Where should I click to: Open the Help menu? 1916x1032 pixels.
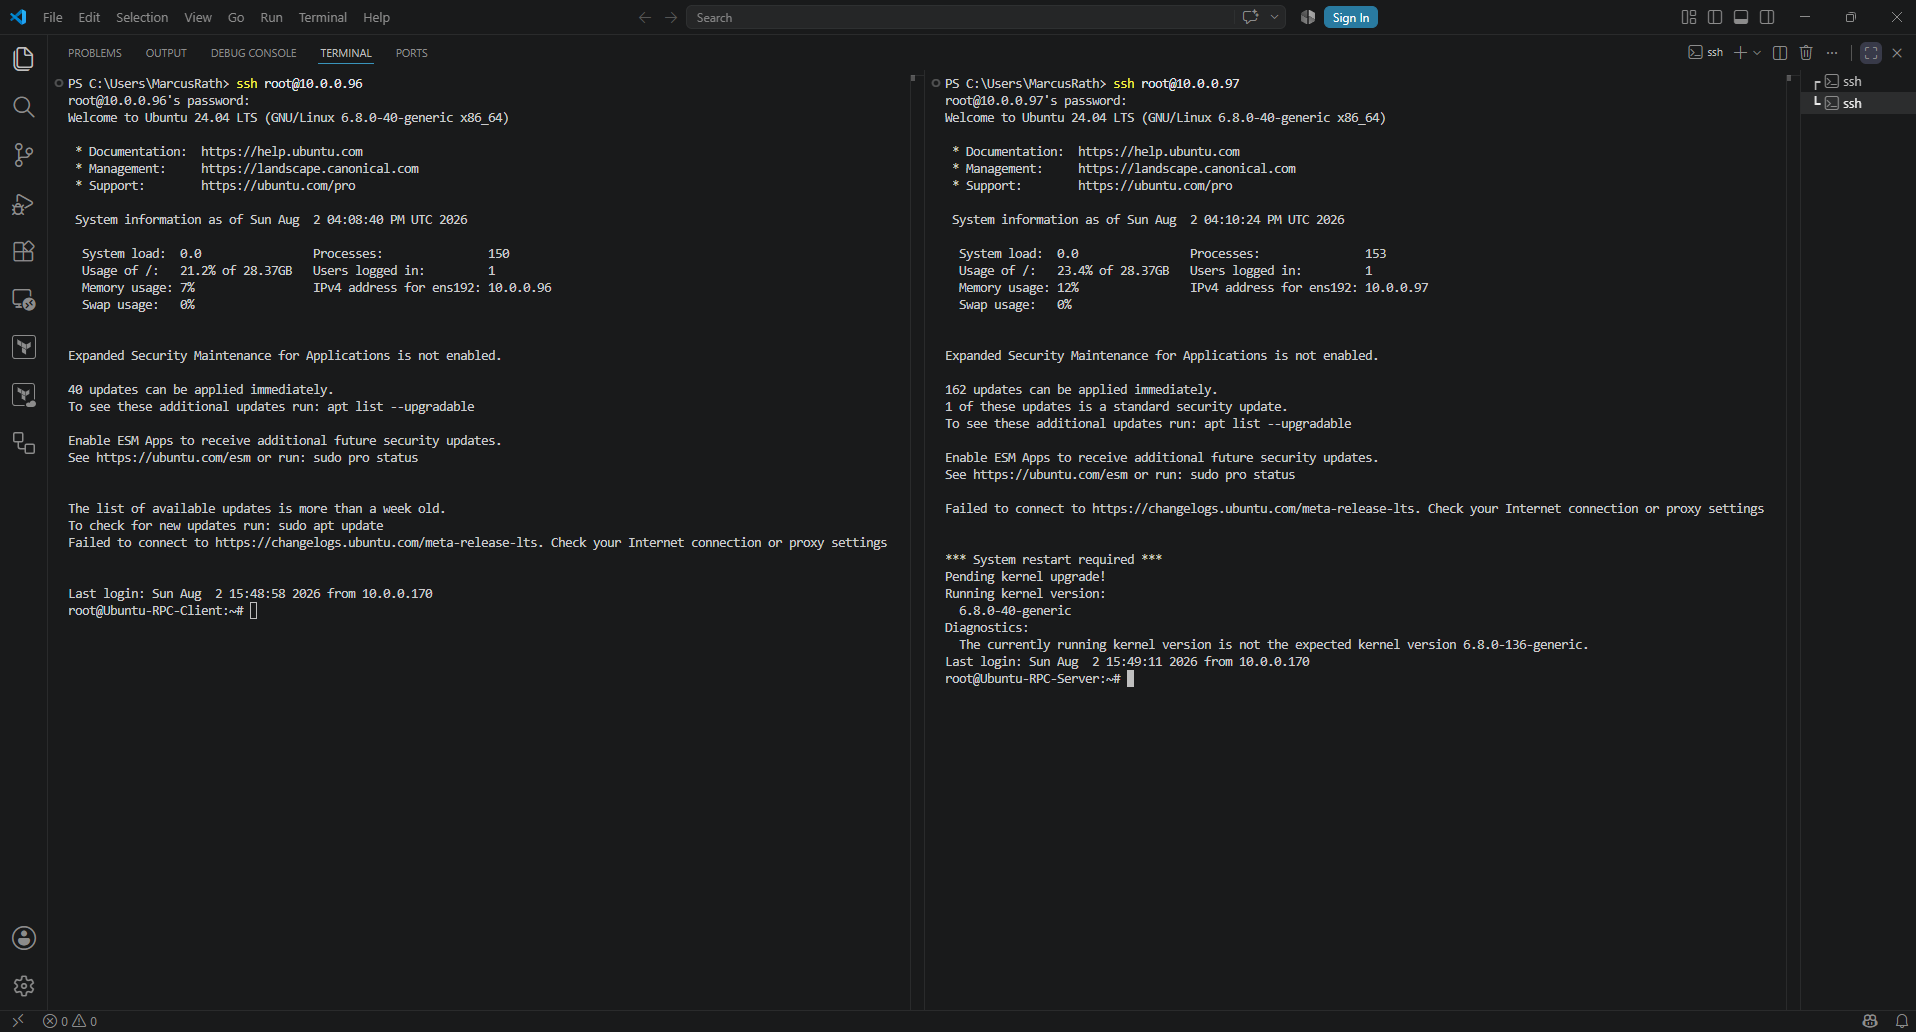click(377, 17)
